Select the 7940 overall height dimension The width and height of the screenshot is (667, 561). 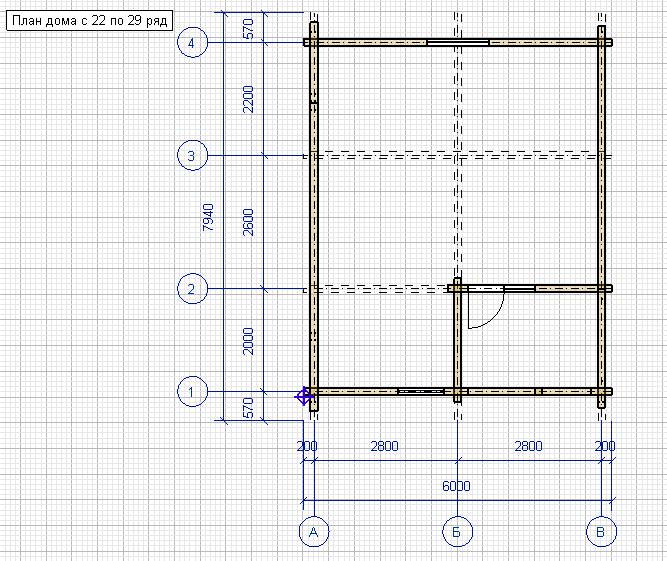coord(208,217)
